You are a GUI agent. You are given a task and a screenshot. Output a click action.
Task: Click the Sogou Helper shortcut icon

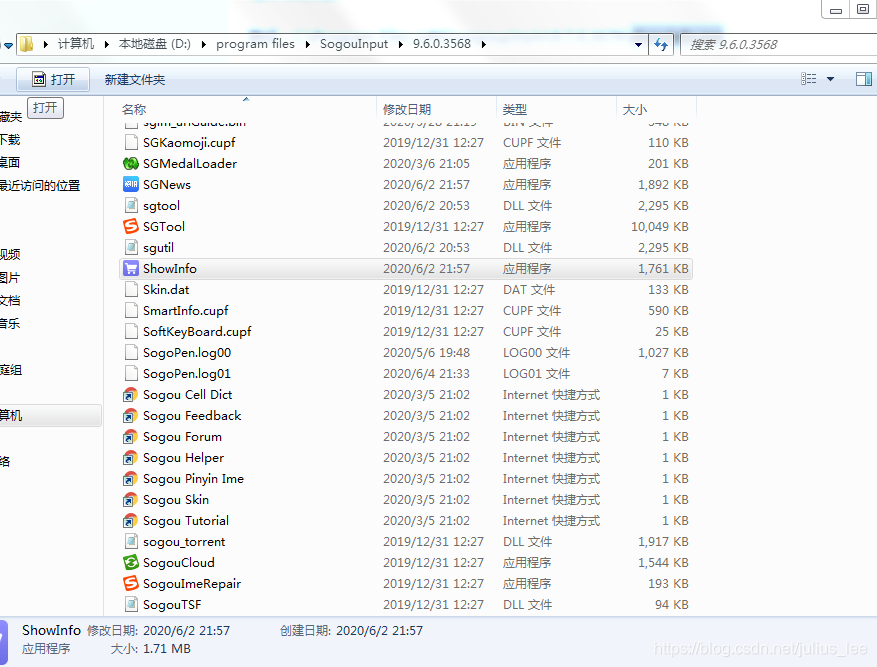(x=131, y=457)
